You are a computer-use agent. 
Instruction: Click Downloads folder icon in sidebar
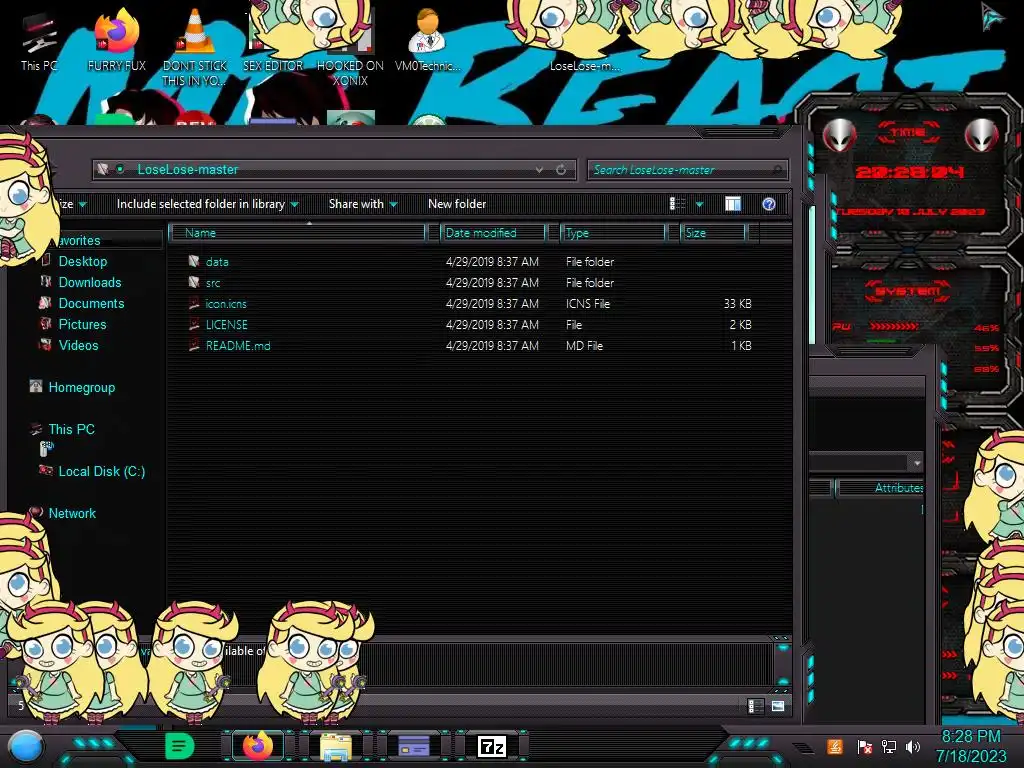point(46,281)
